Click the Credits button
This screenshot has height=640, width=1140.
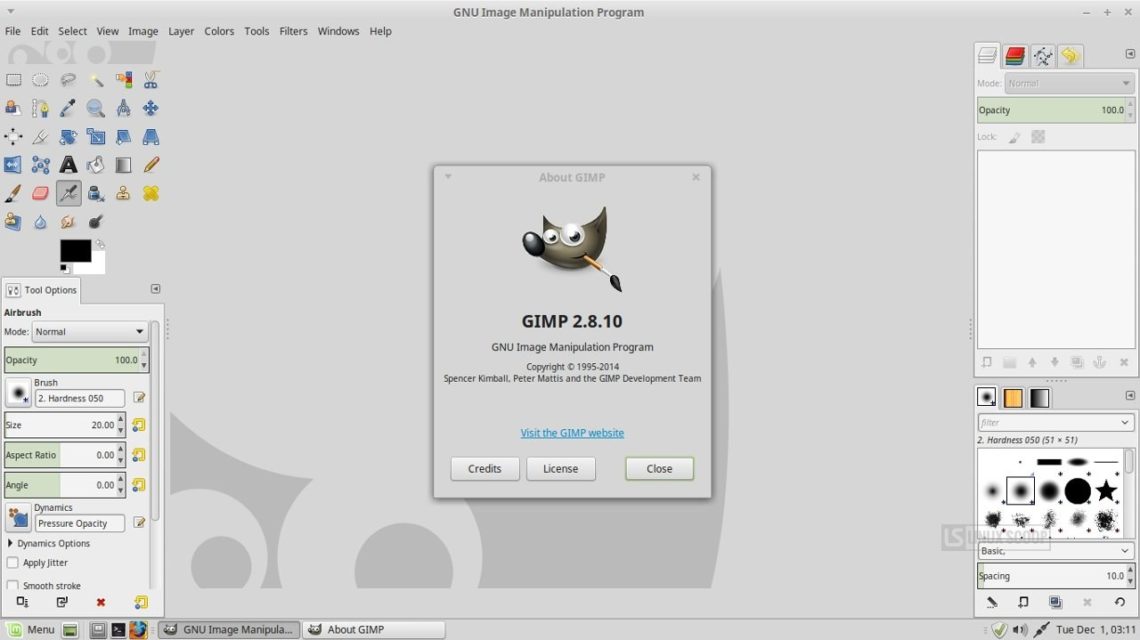[484, 468]
